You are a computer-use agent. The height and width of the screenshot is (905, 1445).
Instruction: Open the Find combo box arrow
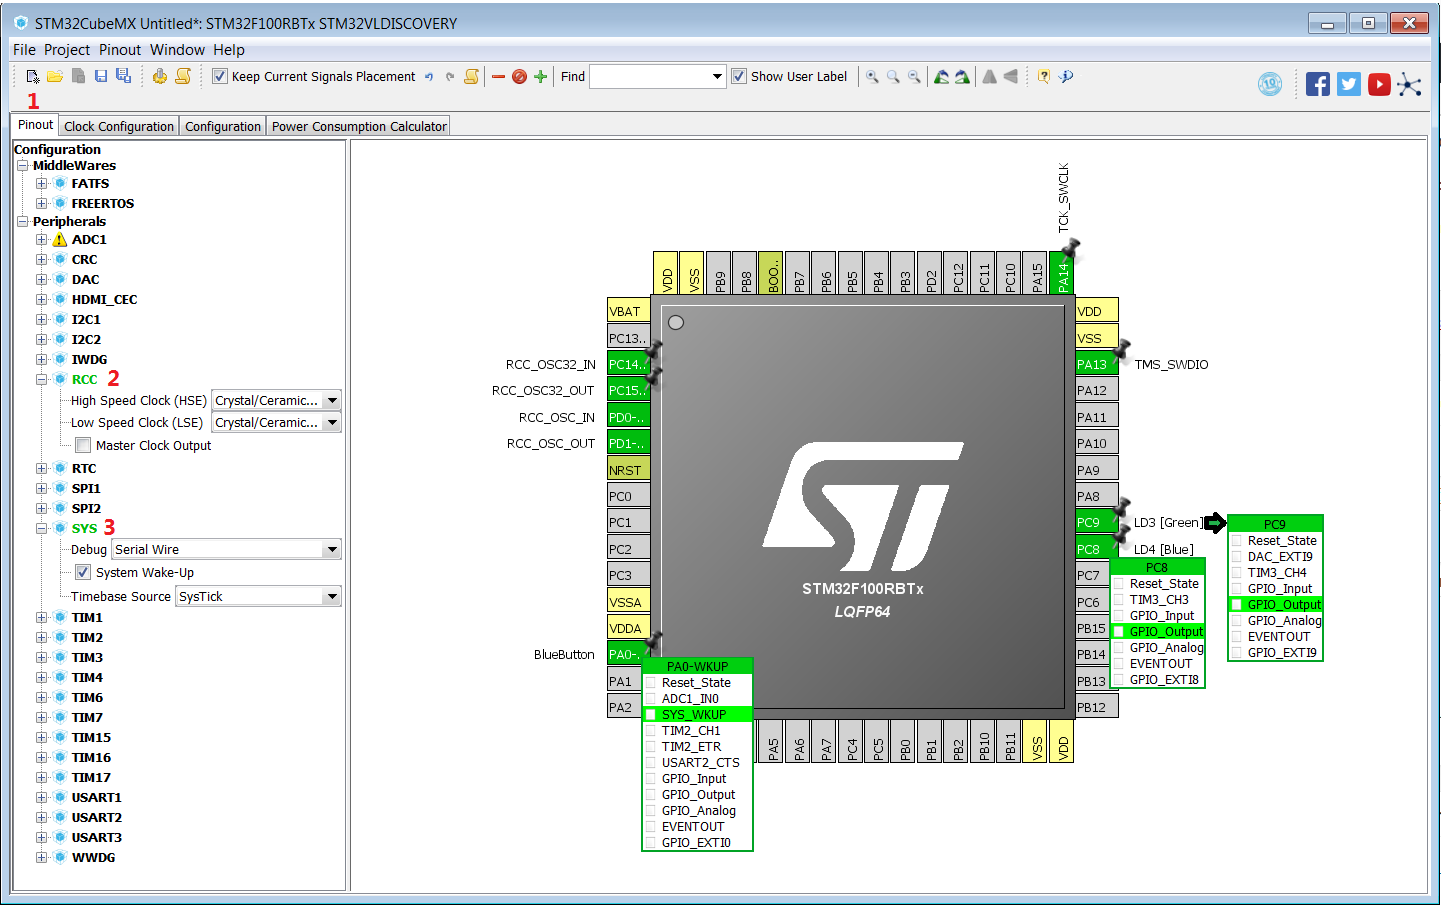(717, 76)
